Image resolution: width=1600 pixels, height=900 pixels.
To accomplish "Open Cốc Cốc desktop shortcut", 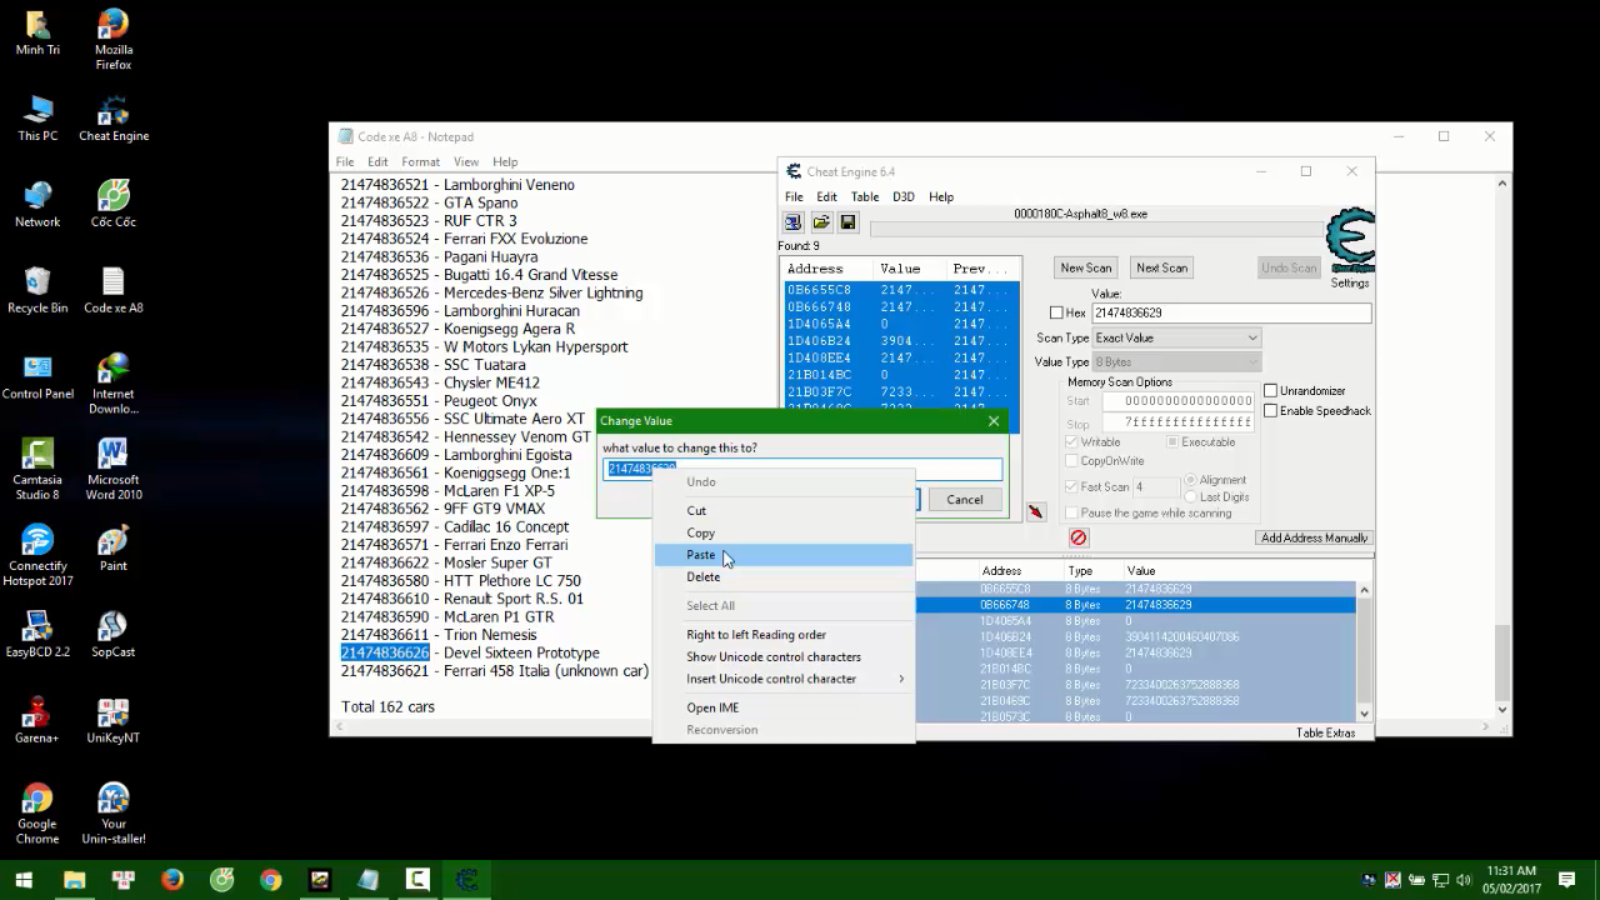I will (113, 204).
